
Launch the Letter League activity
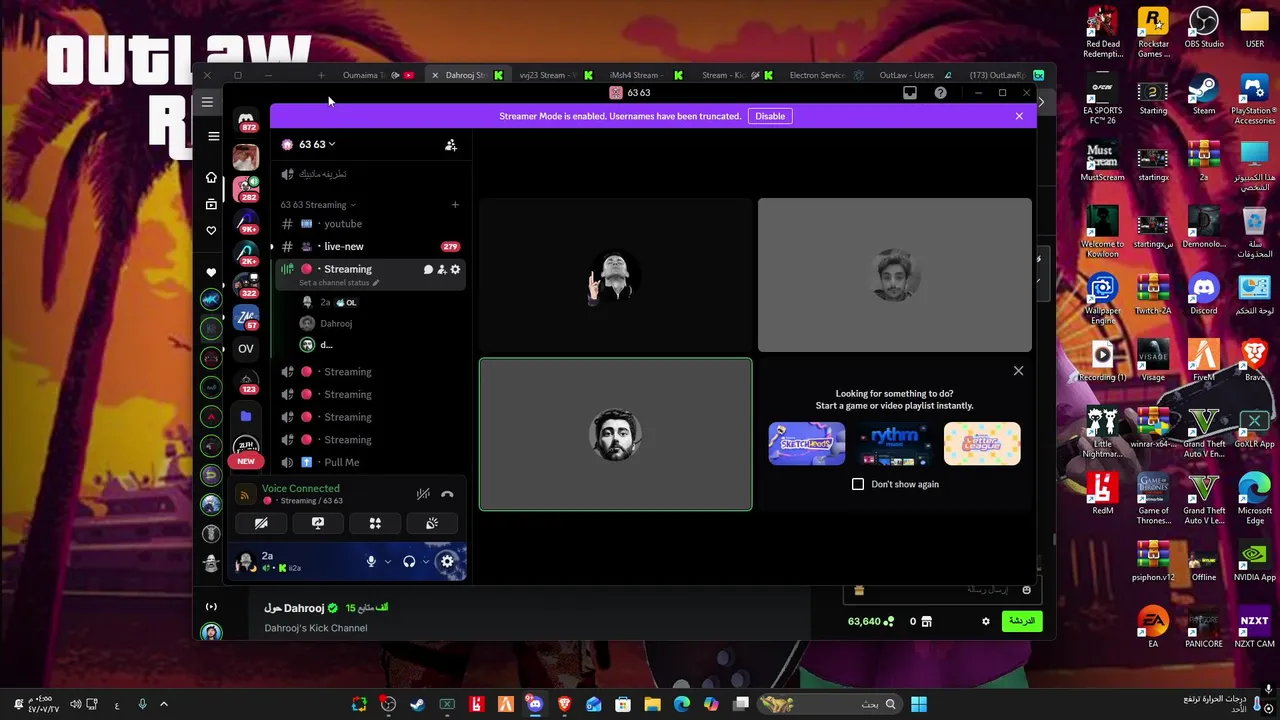click(982, 444)
